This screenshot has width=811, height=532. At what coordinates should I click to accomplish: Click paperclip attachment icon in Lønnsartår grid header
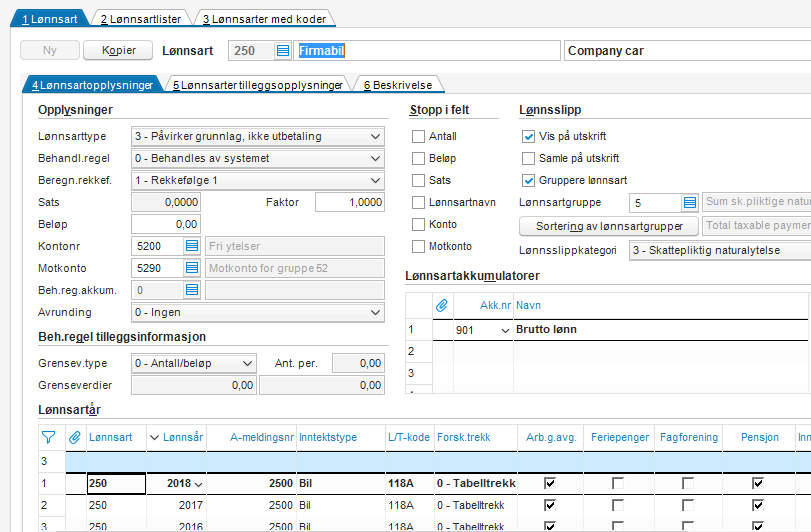click(x=74, y=436)
